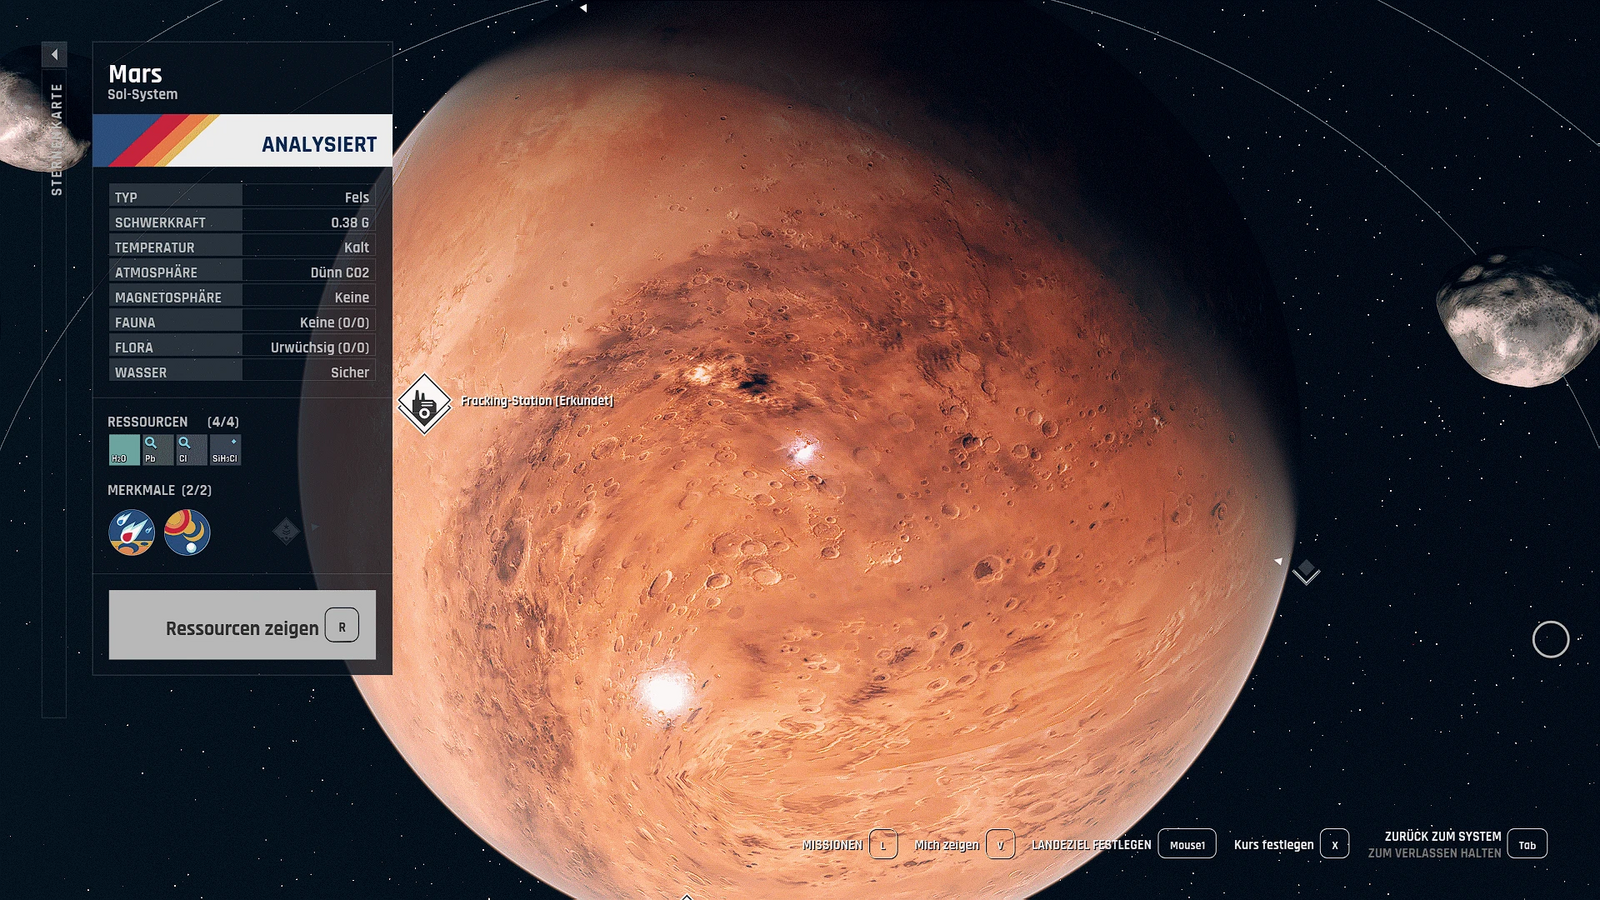Click the Fracking-Station landing site marker
This screenshot has width=1600, height=900.
point(426,404)
